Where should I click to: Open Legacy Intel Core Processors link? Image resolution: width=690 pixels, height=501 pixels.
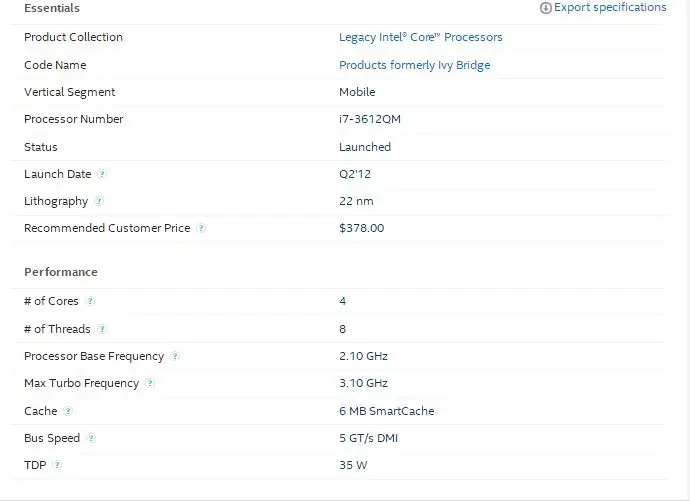(420, 37)
